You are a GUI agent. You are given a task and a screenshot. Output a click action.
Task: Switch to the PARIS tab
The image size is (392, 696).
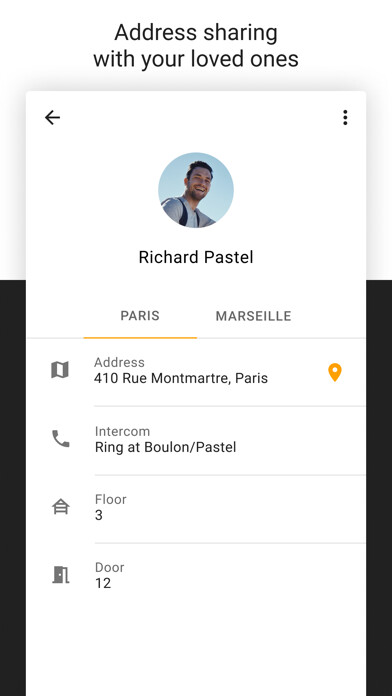pyautogui.click(x=140, y=316)
